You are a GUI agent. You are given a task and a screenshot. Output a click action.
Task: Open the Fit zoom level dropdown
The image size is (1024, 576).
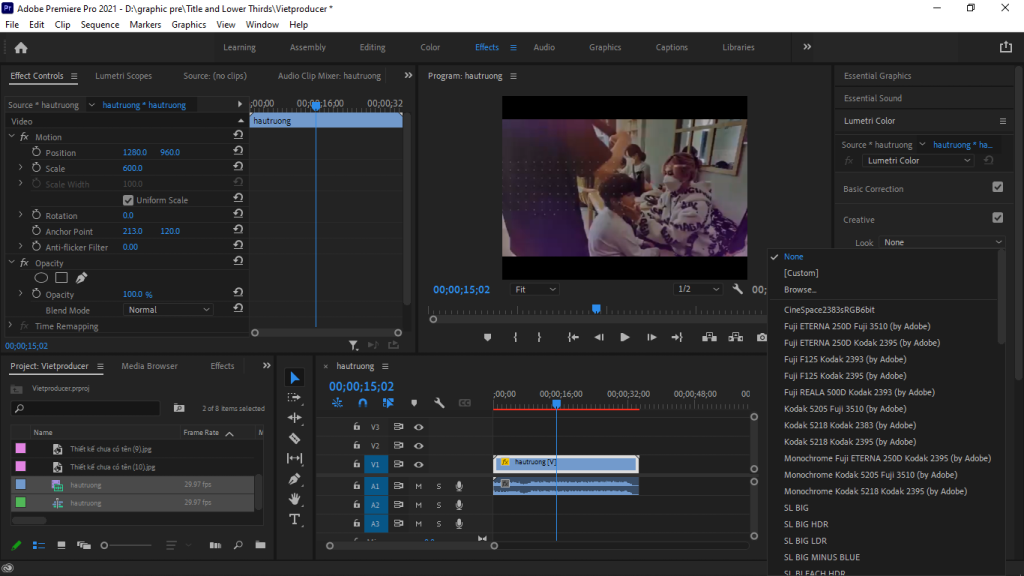(x=534, y=289)
